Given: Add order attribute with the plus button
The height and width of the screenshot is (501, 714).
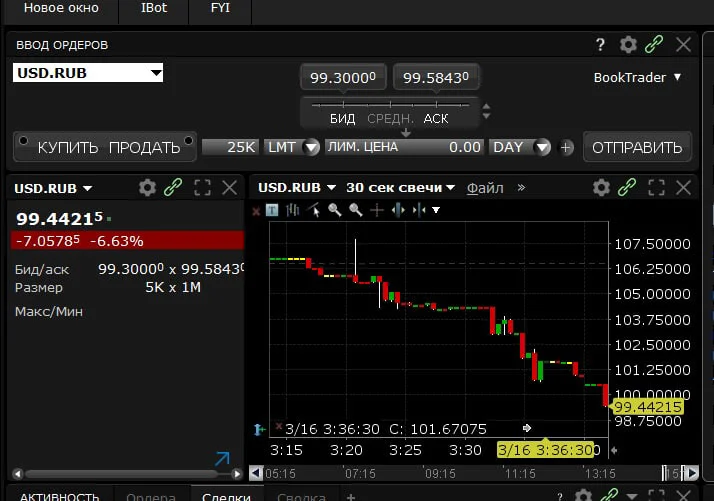Looking at the screenshot, I should 566,148.
